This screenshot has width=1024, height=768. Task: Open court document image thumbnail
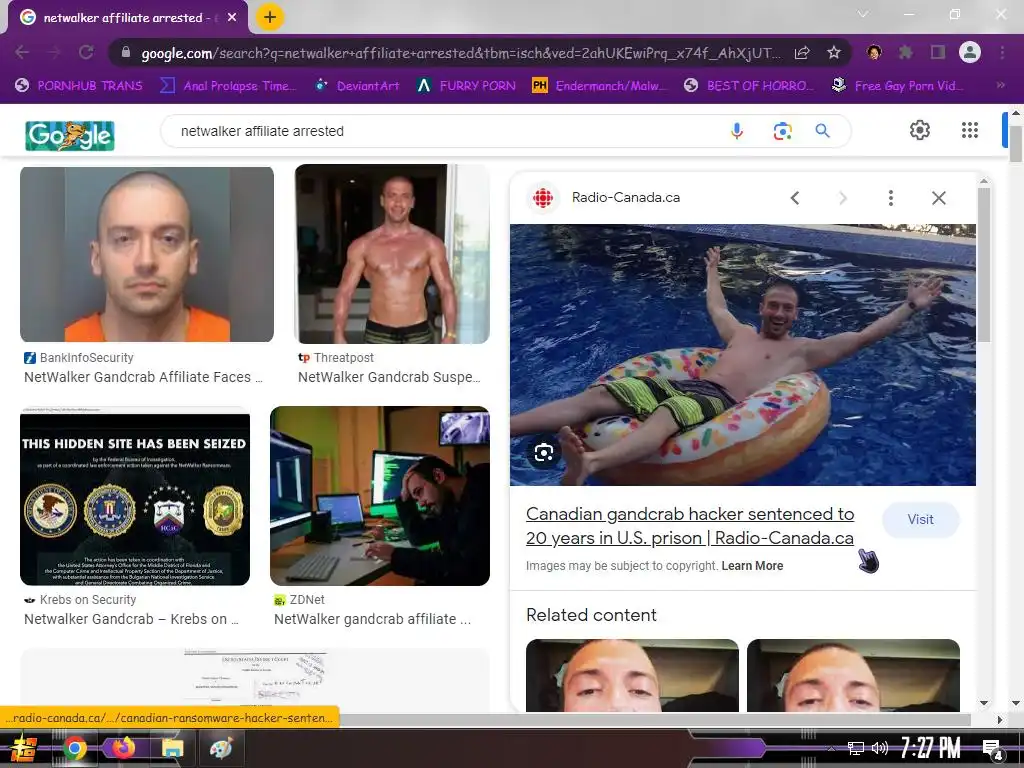click(x=255, y=679)
